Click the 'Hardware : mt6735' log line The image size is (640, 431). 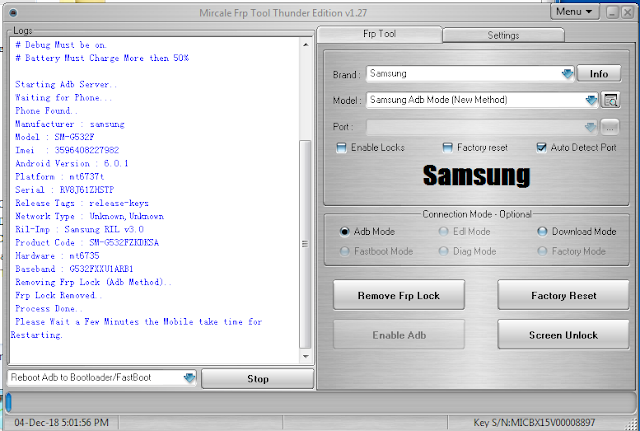57,256
